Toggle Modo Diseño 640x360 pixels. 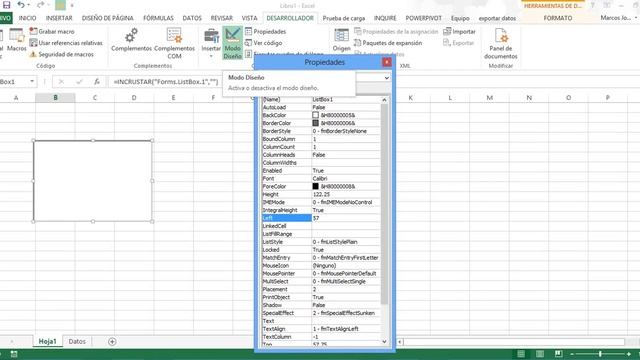pyautogui.click(x=232, y=43)
